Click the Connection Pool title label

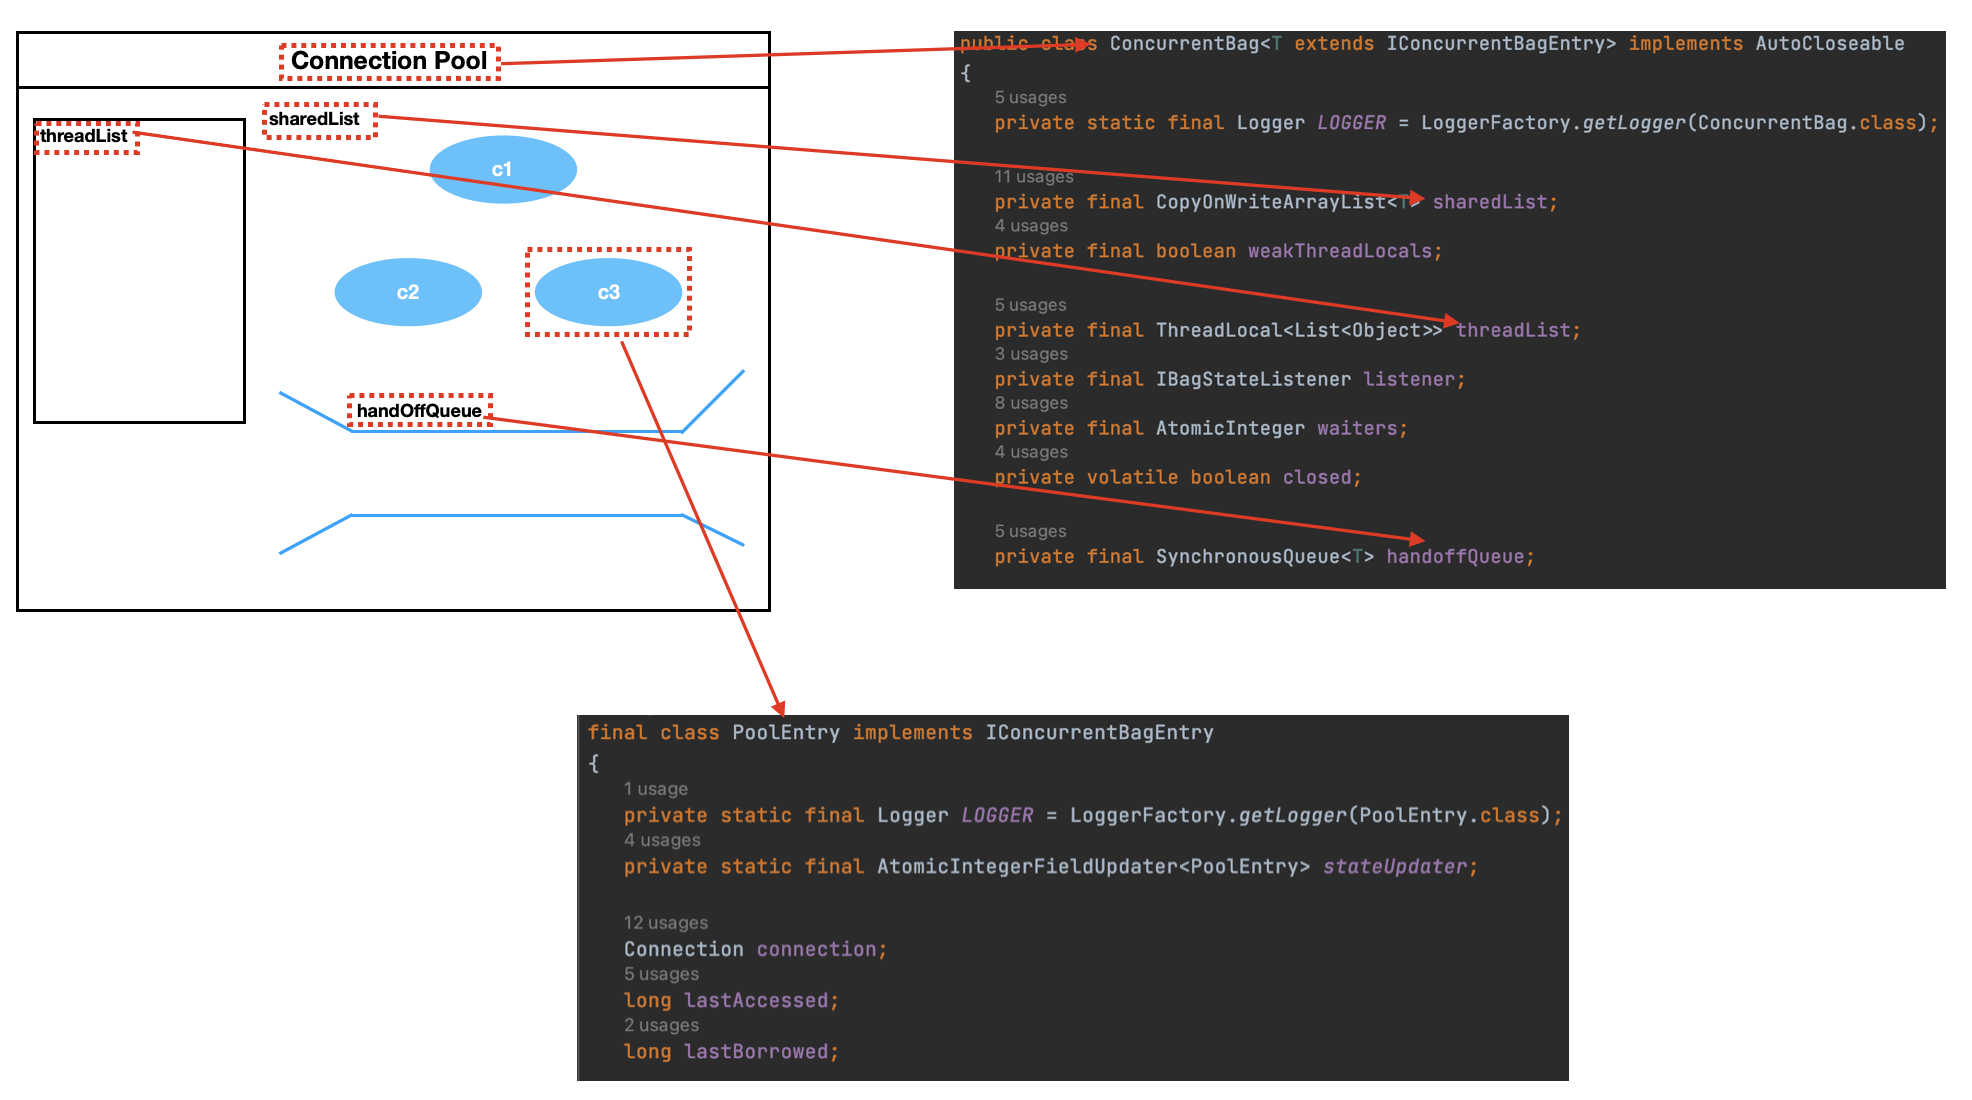pyautogui.click(x=389, y=61)
